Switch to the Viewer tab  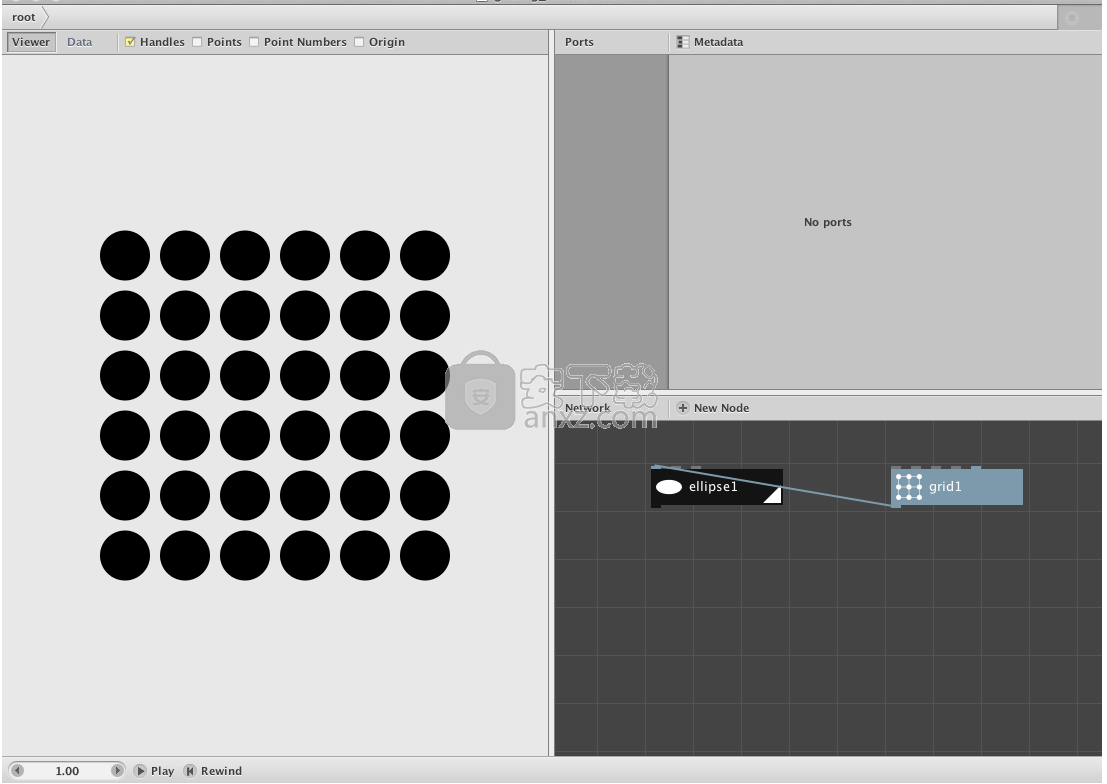tap(31, 42)
